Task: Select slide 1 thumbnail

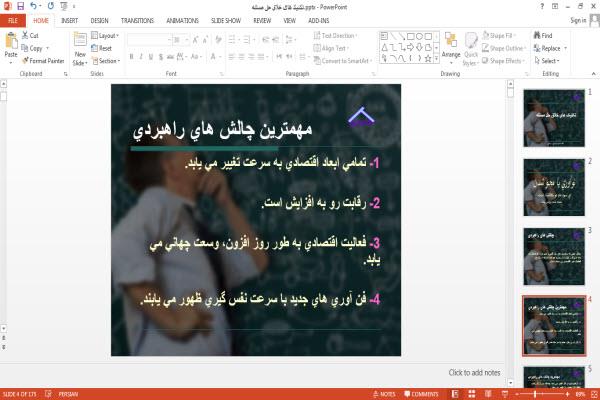Action: tap(554, 118)
